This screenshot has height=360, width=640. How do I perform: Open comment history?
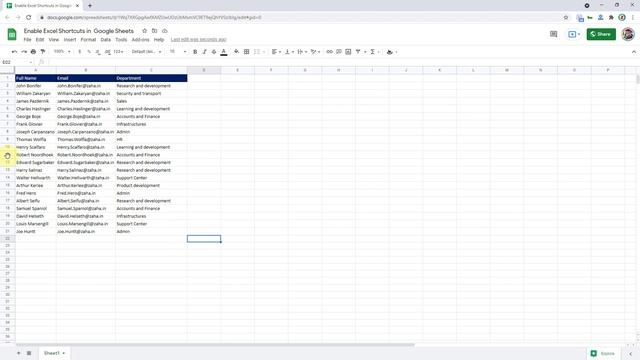point(553,34)
